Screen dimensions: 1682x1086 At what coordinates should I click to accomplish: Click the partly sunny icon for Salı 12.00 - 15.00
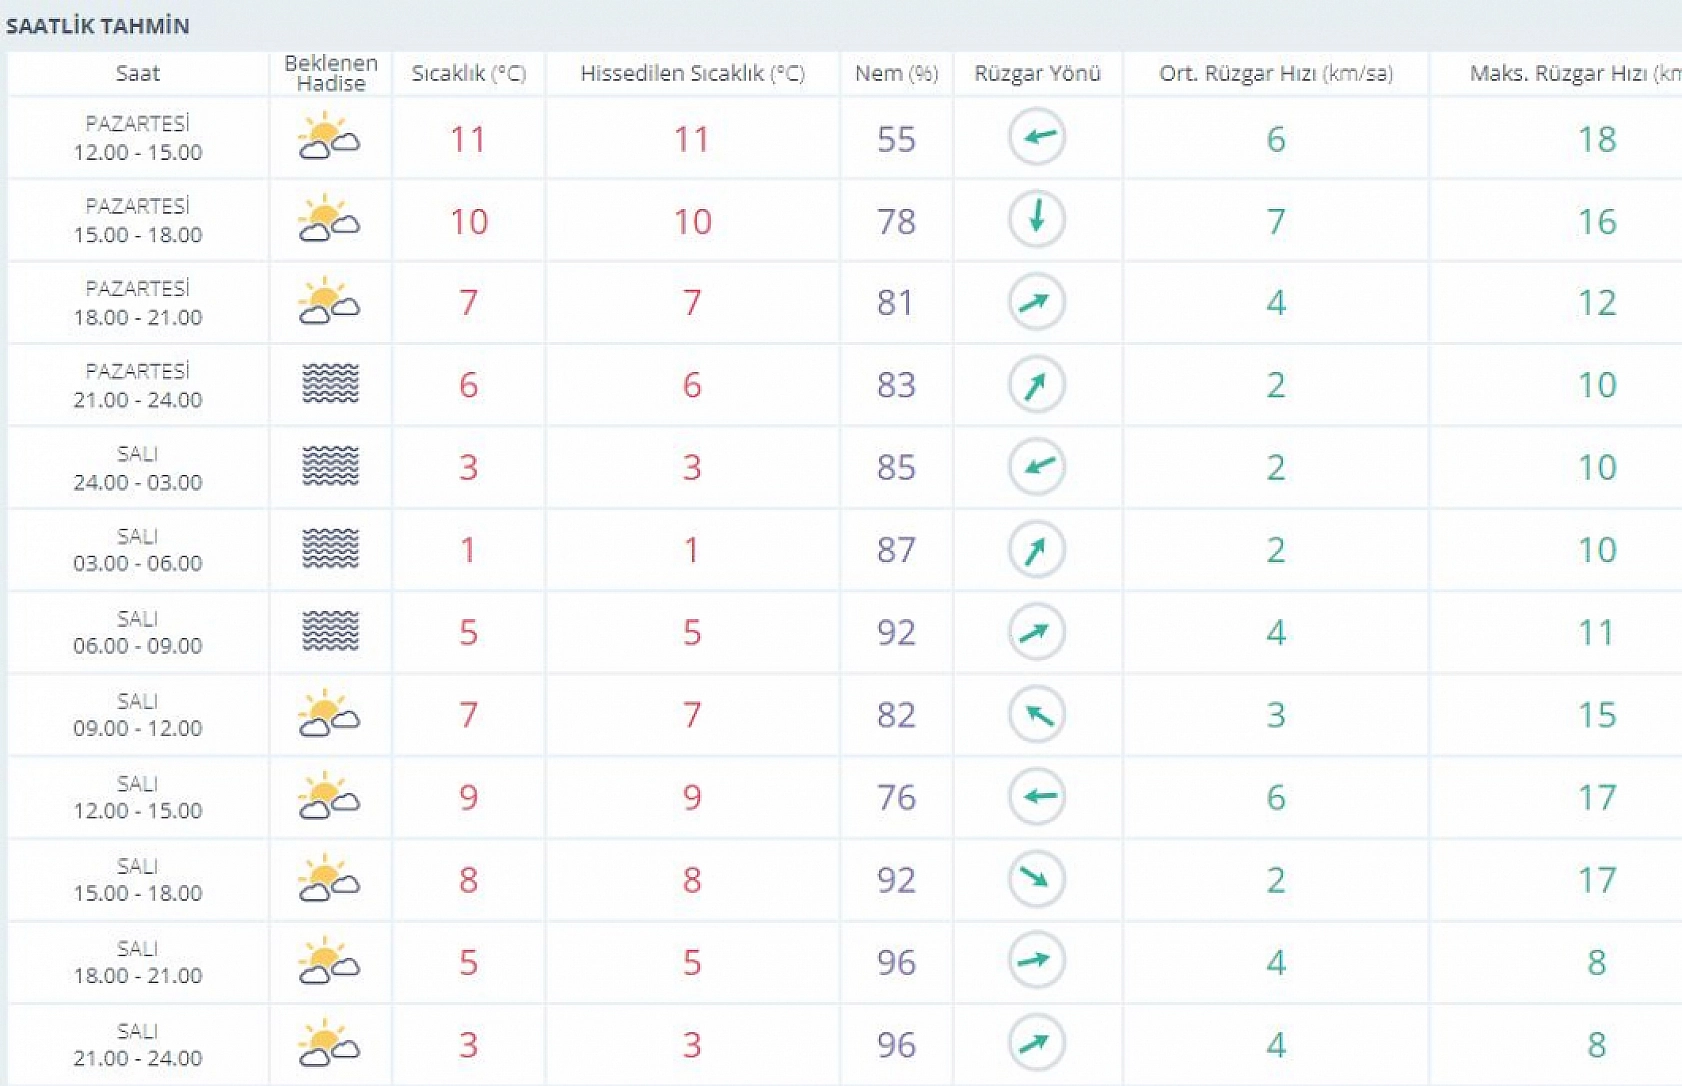coord(329,797)
